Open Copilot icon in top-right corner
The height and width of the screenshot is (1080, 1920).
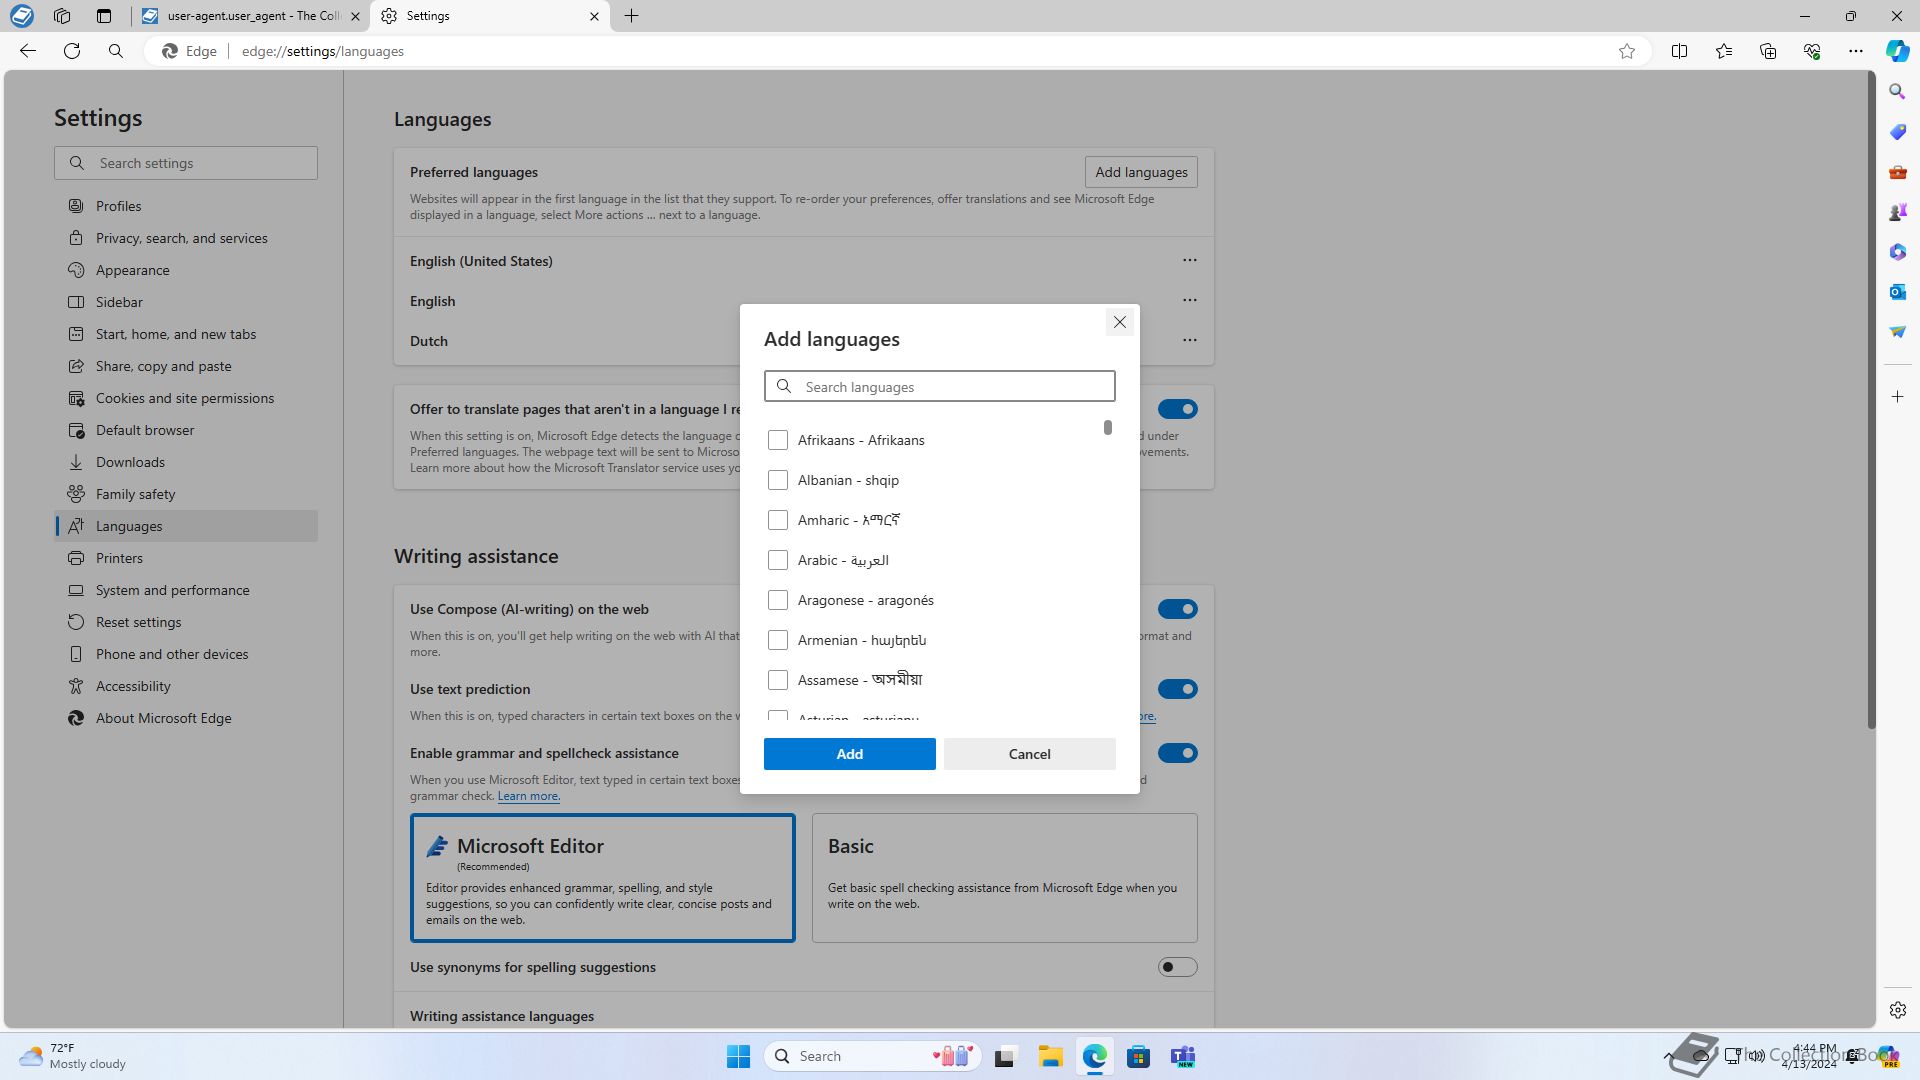pos(1897,51)
